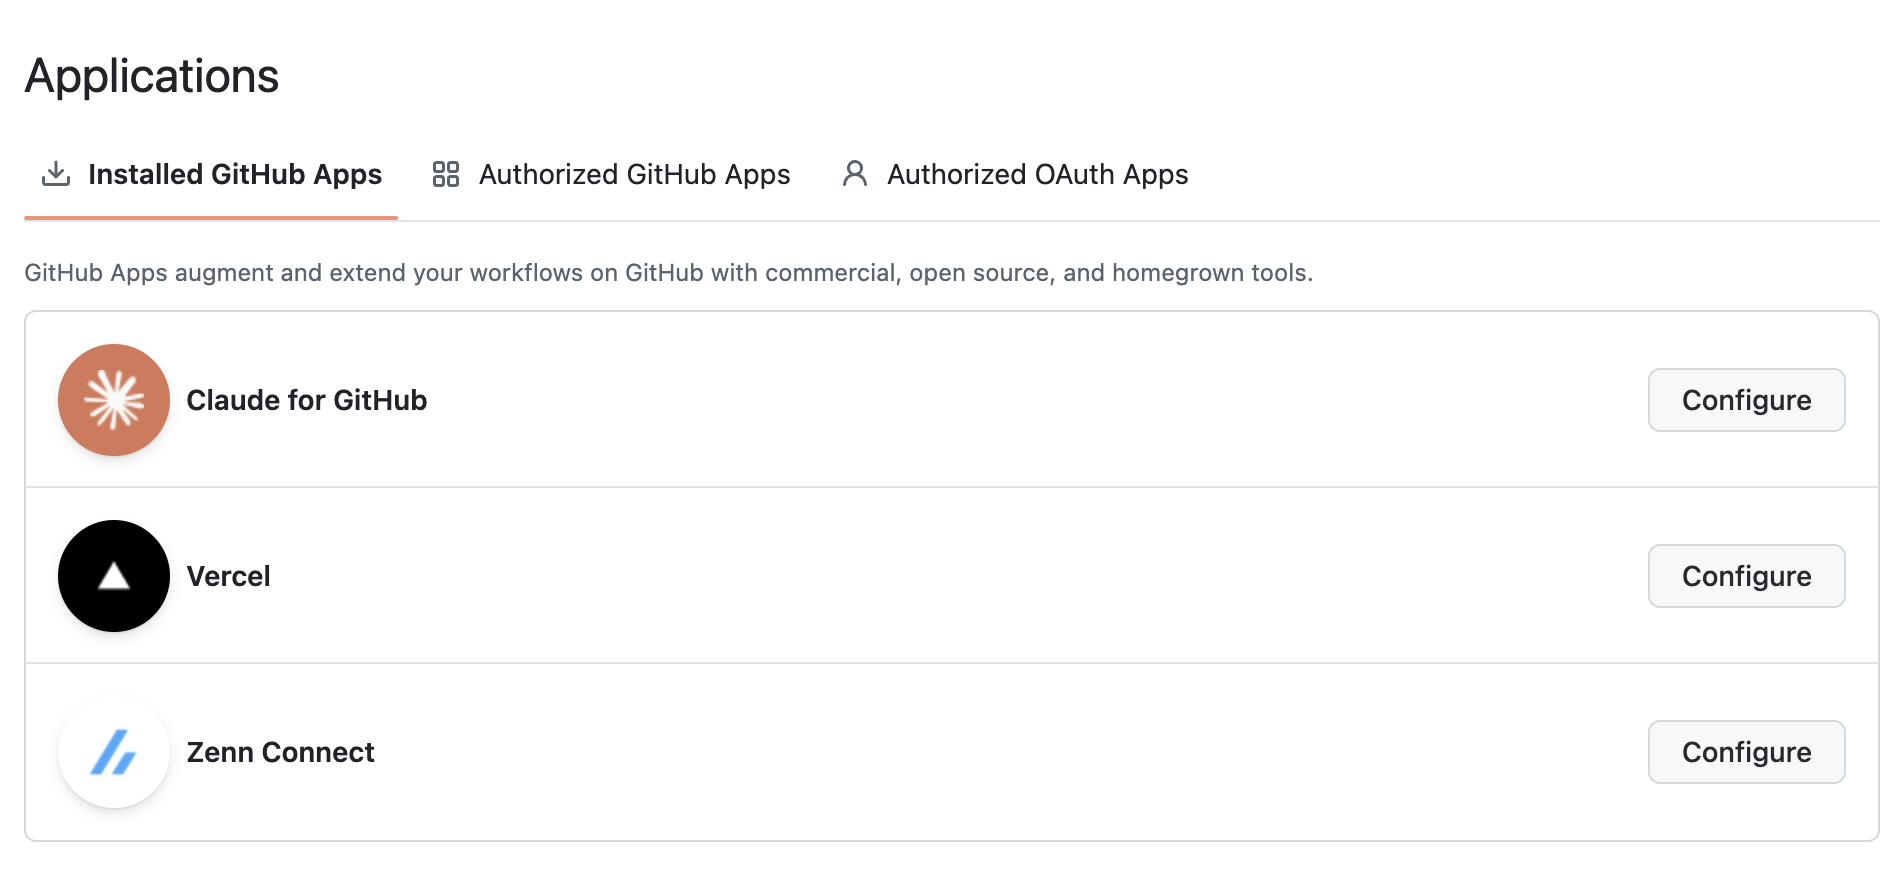This screenshot has height=884, width=1898.
Task: Open Configure for Zenn Connect
Action: [x=1746, y=752]
